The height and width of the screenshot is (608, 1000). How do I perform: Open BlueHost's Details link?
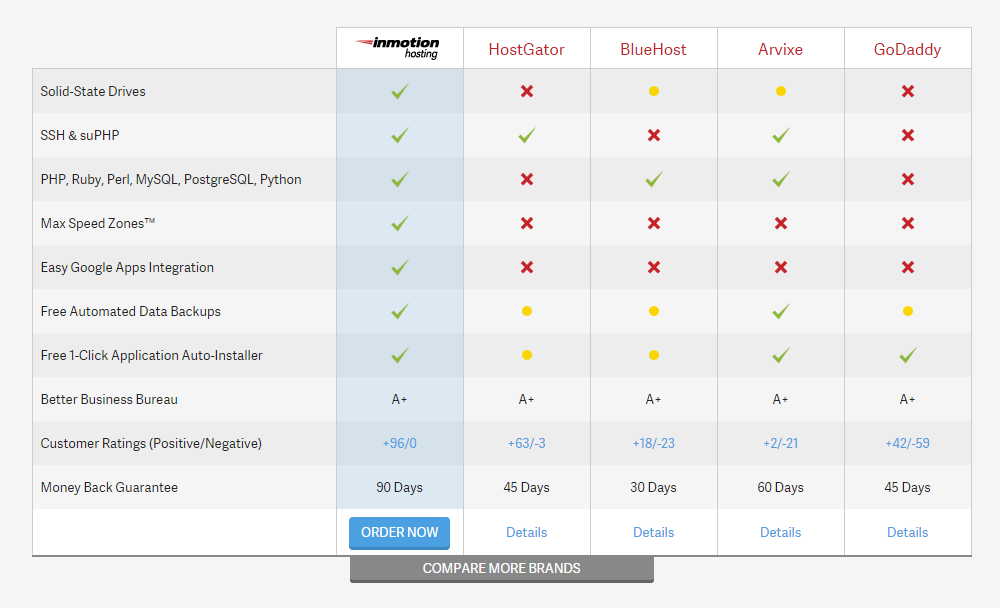click(x=653, y=532)
